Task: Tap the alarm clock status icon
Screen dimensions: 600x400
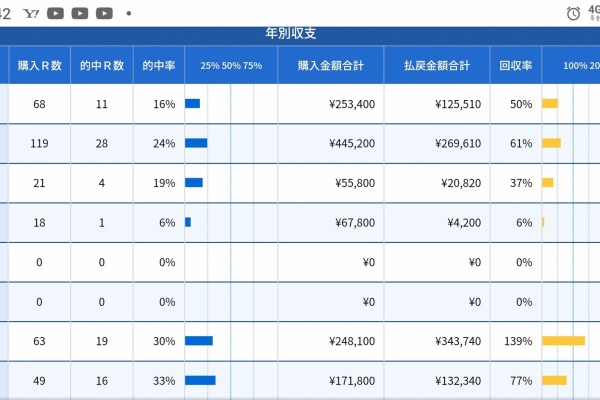Action: (573, 13)
